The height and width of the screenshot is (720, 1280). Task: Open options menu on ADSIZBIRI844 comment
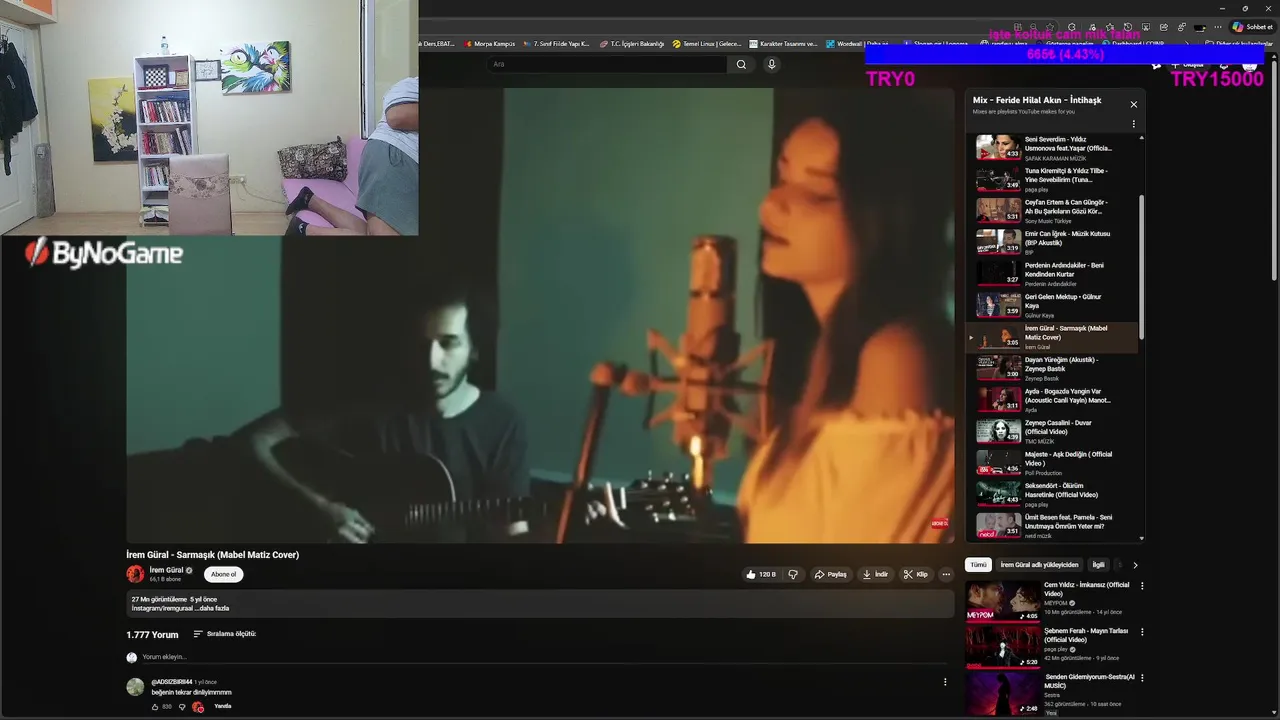(x=945, y=682)
